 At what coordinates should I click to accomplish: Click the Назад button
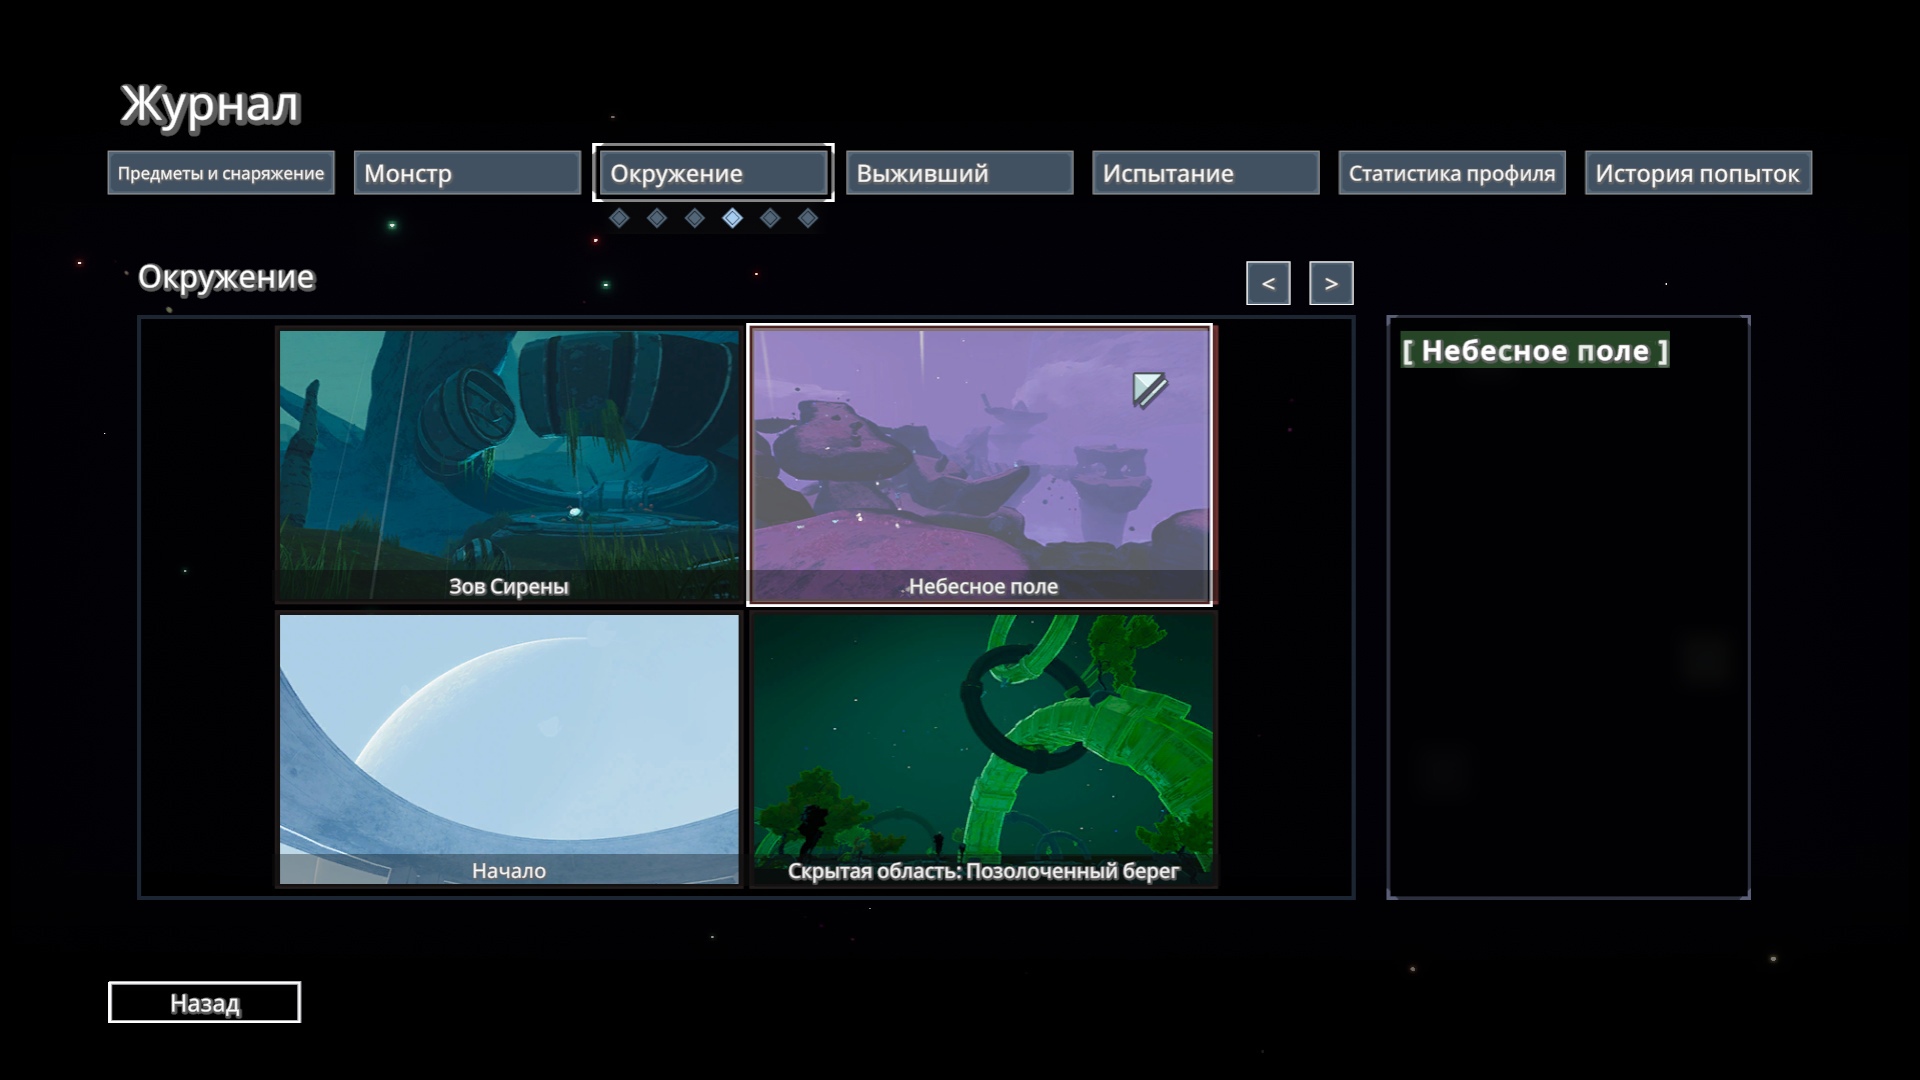204,1002
